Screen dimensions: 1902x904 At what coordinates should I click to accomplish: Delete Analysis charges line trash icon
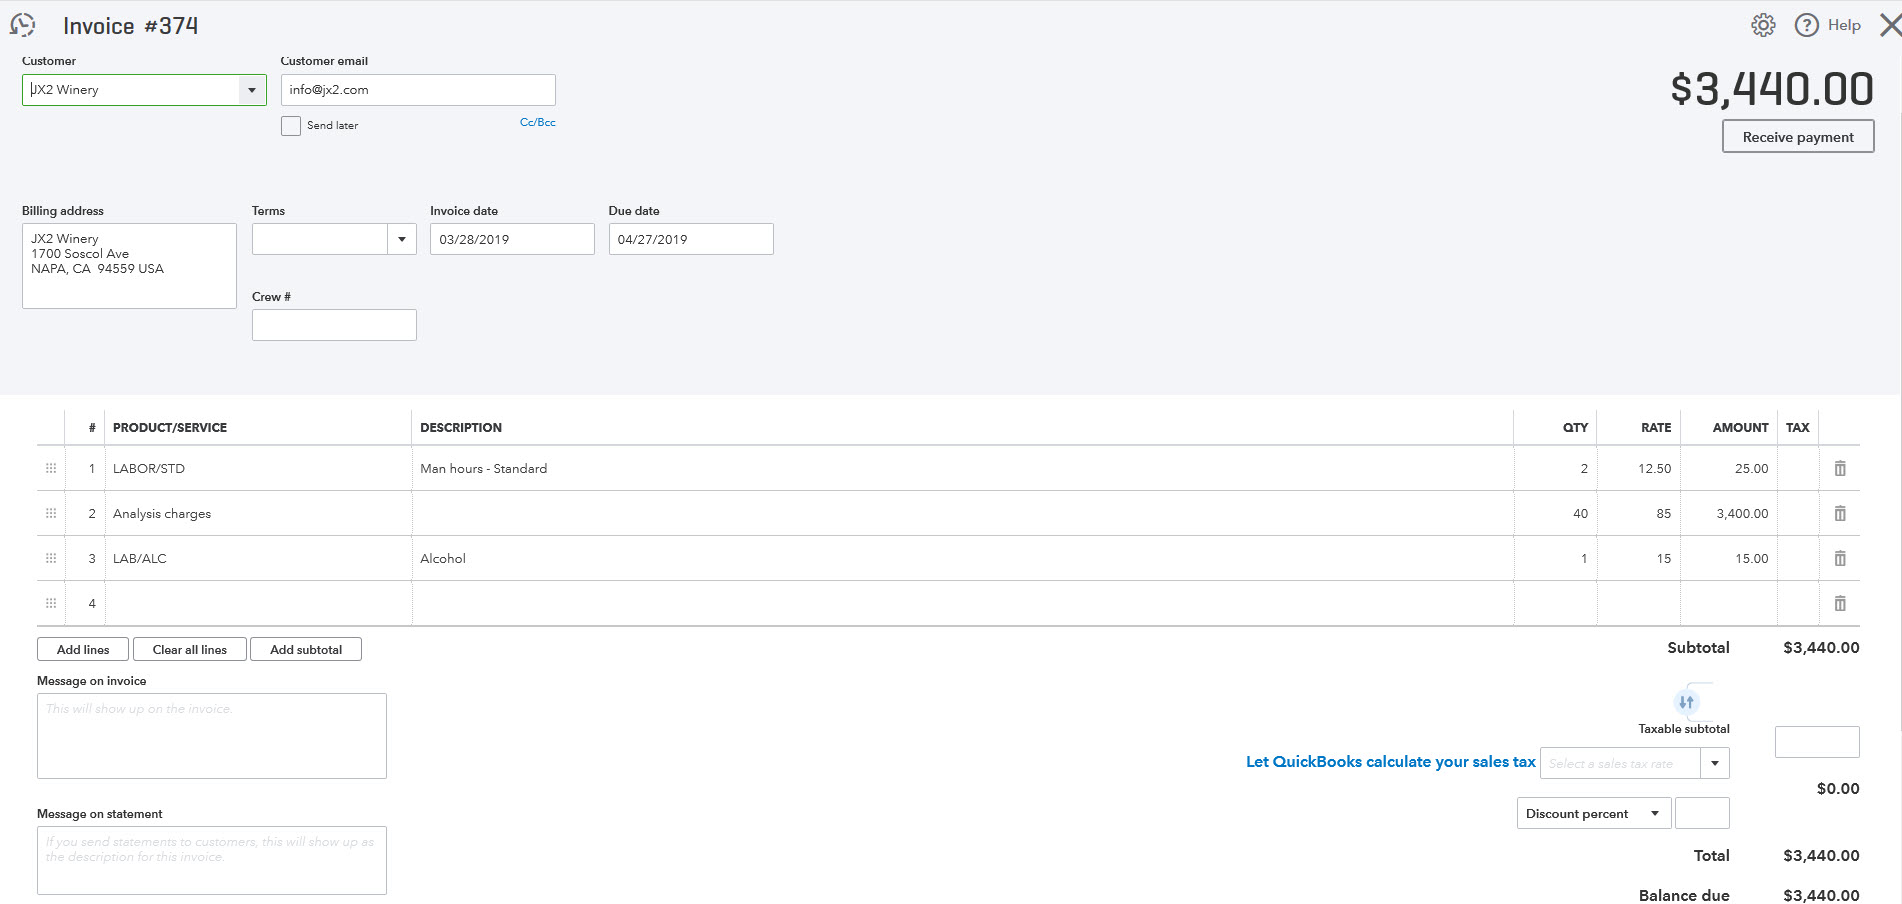1840,513
